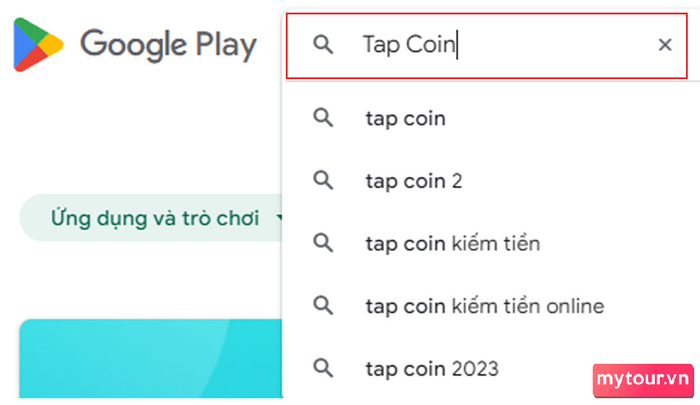Clear the search text with the X button
Viewport: 700px width, 405px height.
(x=665, y=45)
